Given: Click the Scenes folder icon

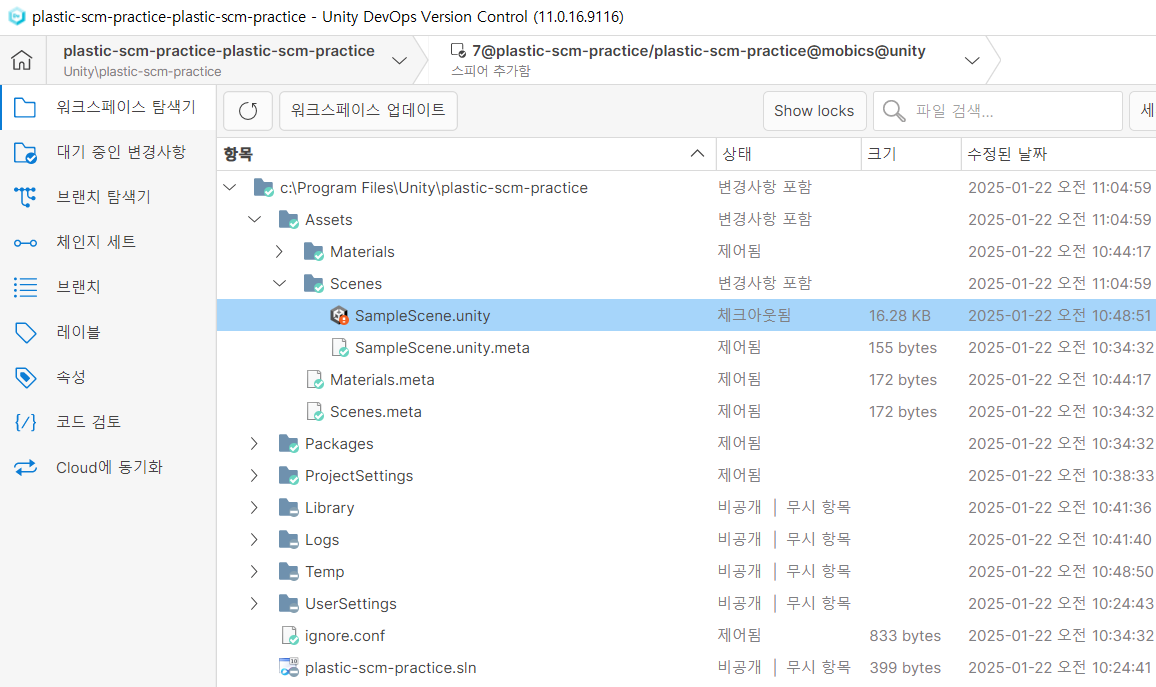Looking at the screenshot, I should coord(314,284).
